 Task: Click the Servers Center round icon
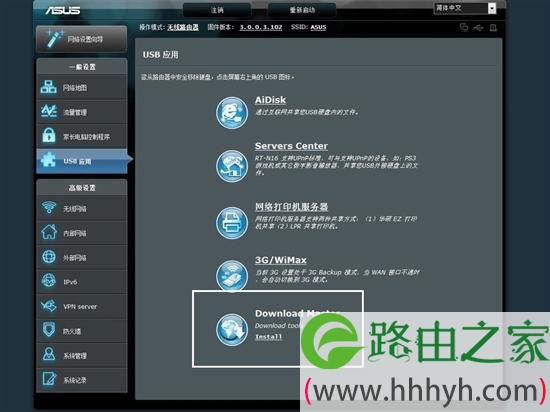pyautogui.click(x=232, y=166)
